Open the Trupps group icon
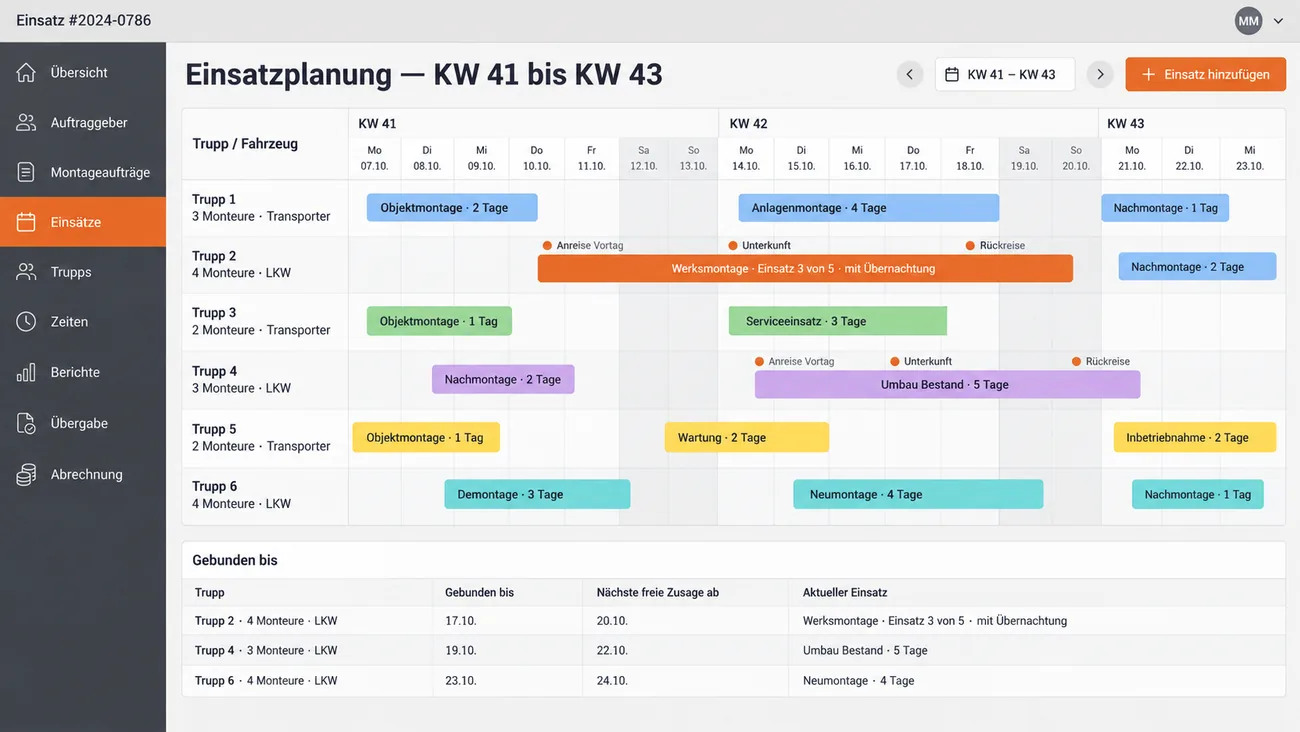Image resolution: width=1300 pixels, height=732 pixels. [x=26, y=272]
